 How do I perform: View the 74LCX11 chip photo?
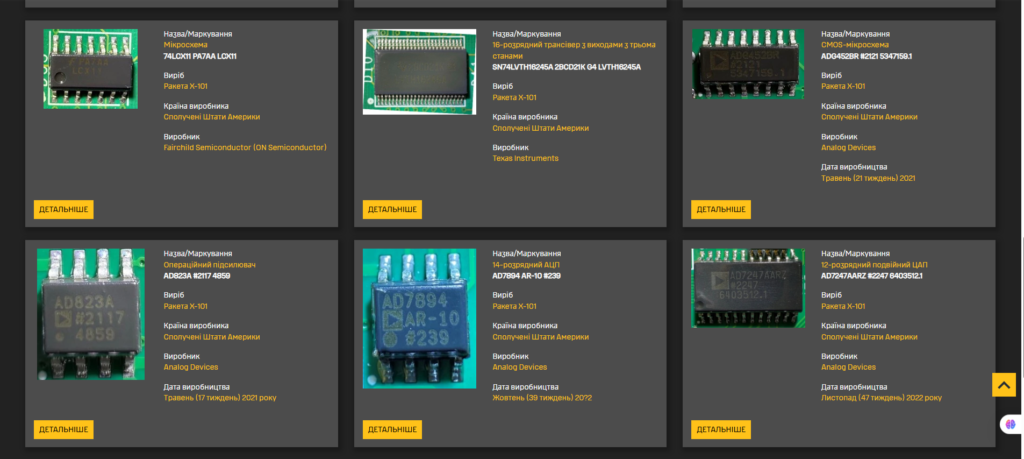(91, 69)
